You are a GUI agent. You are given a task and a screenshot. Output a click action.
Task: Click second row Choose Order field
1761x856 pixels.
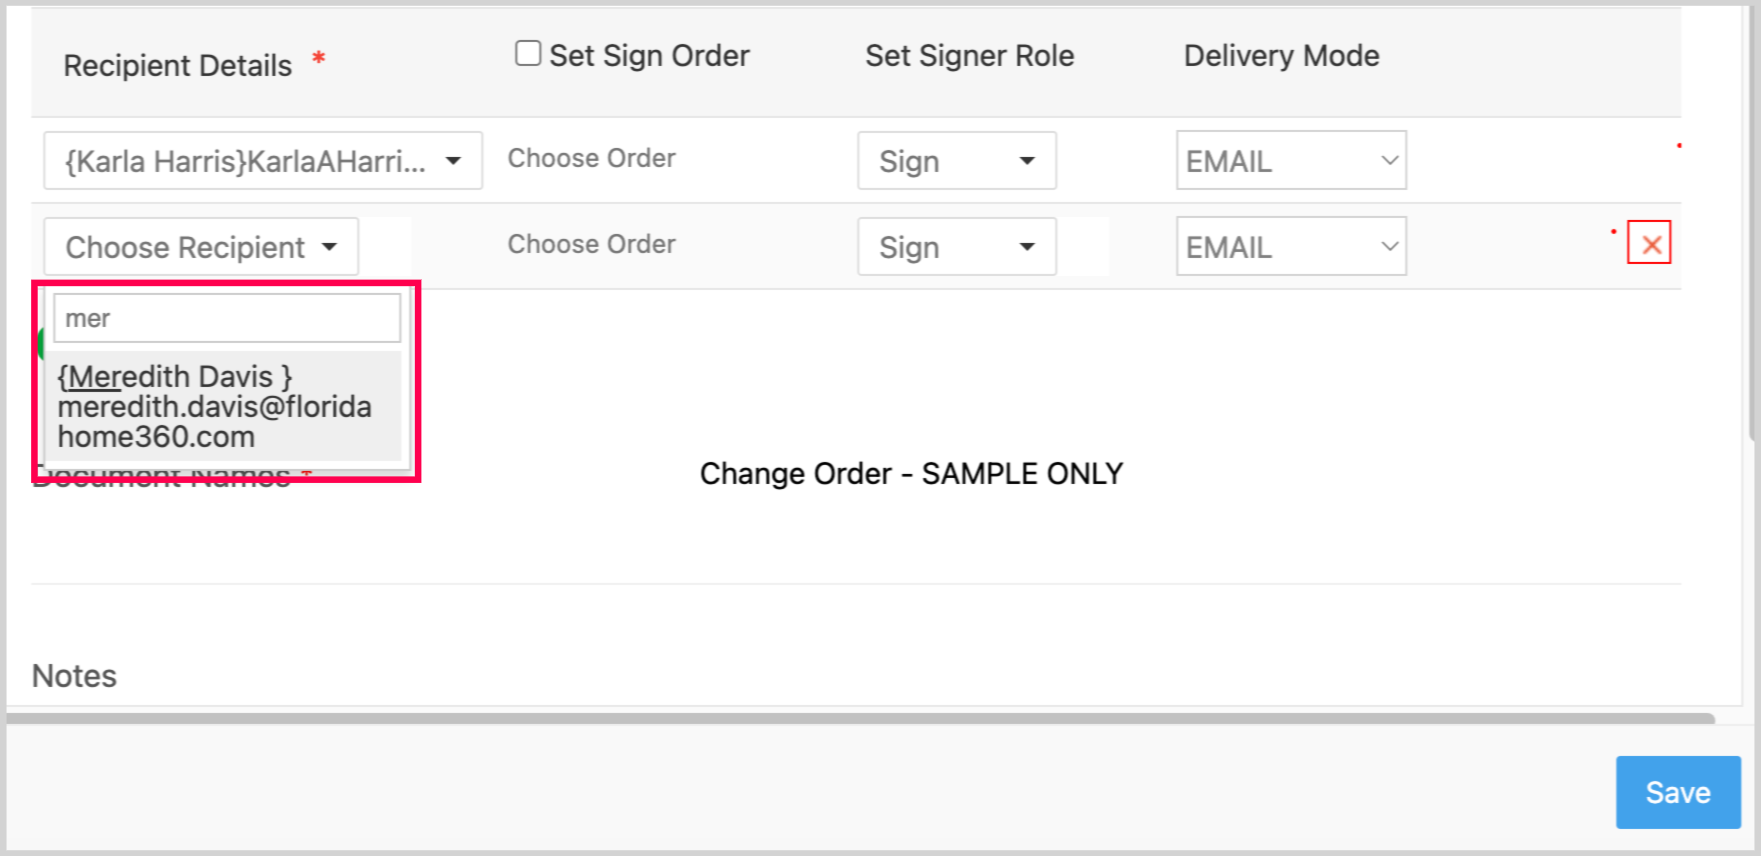[591, 245]
